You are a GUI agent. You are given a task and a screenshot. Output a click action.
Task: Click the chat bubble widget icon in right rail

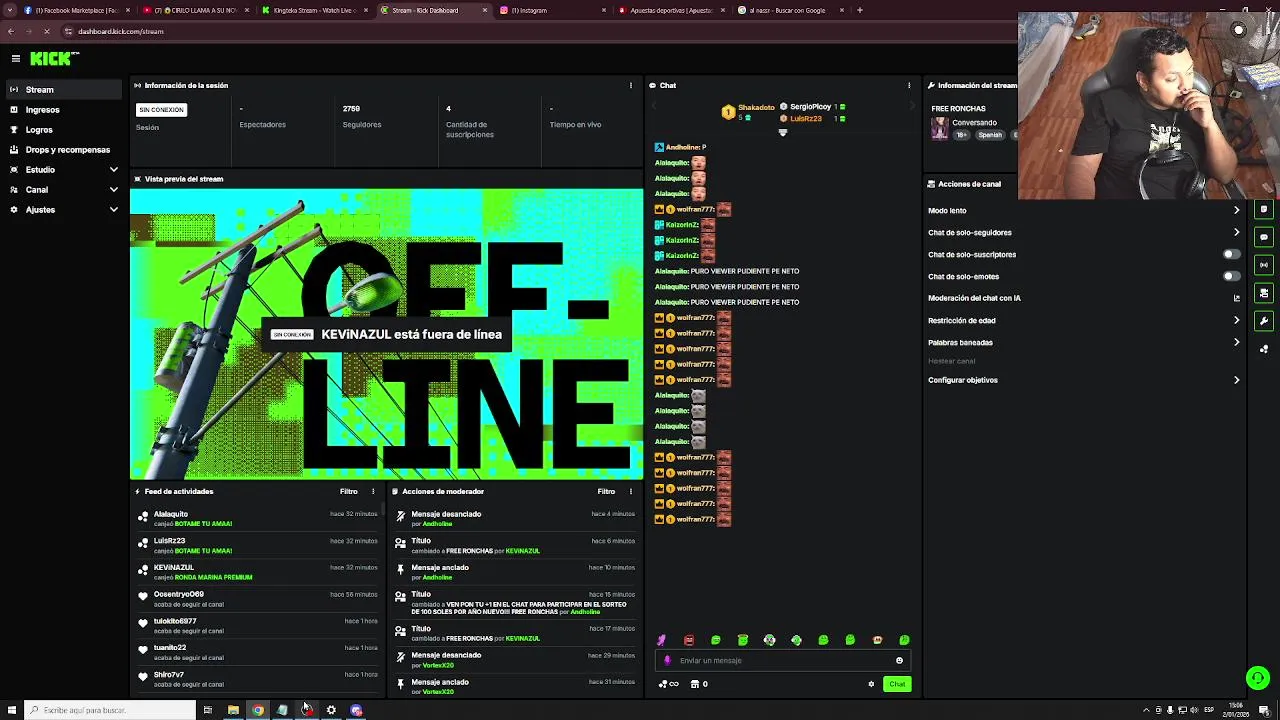pos(1264,238)
